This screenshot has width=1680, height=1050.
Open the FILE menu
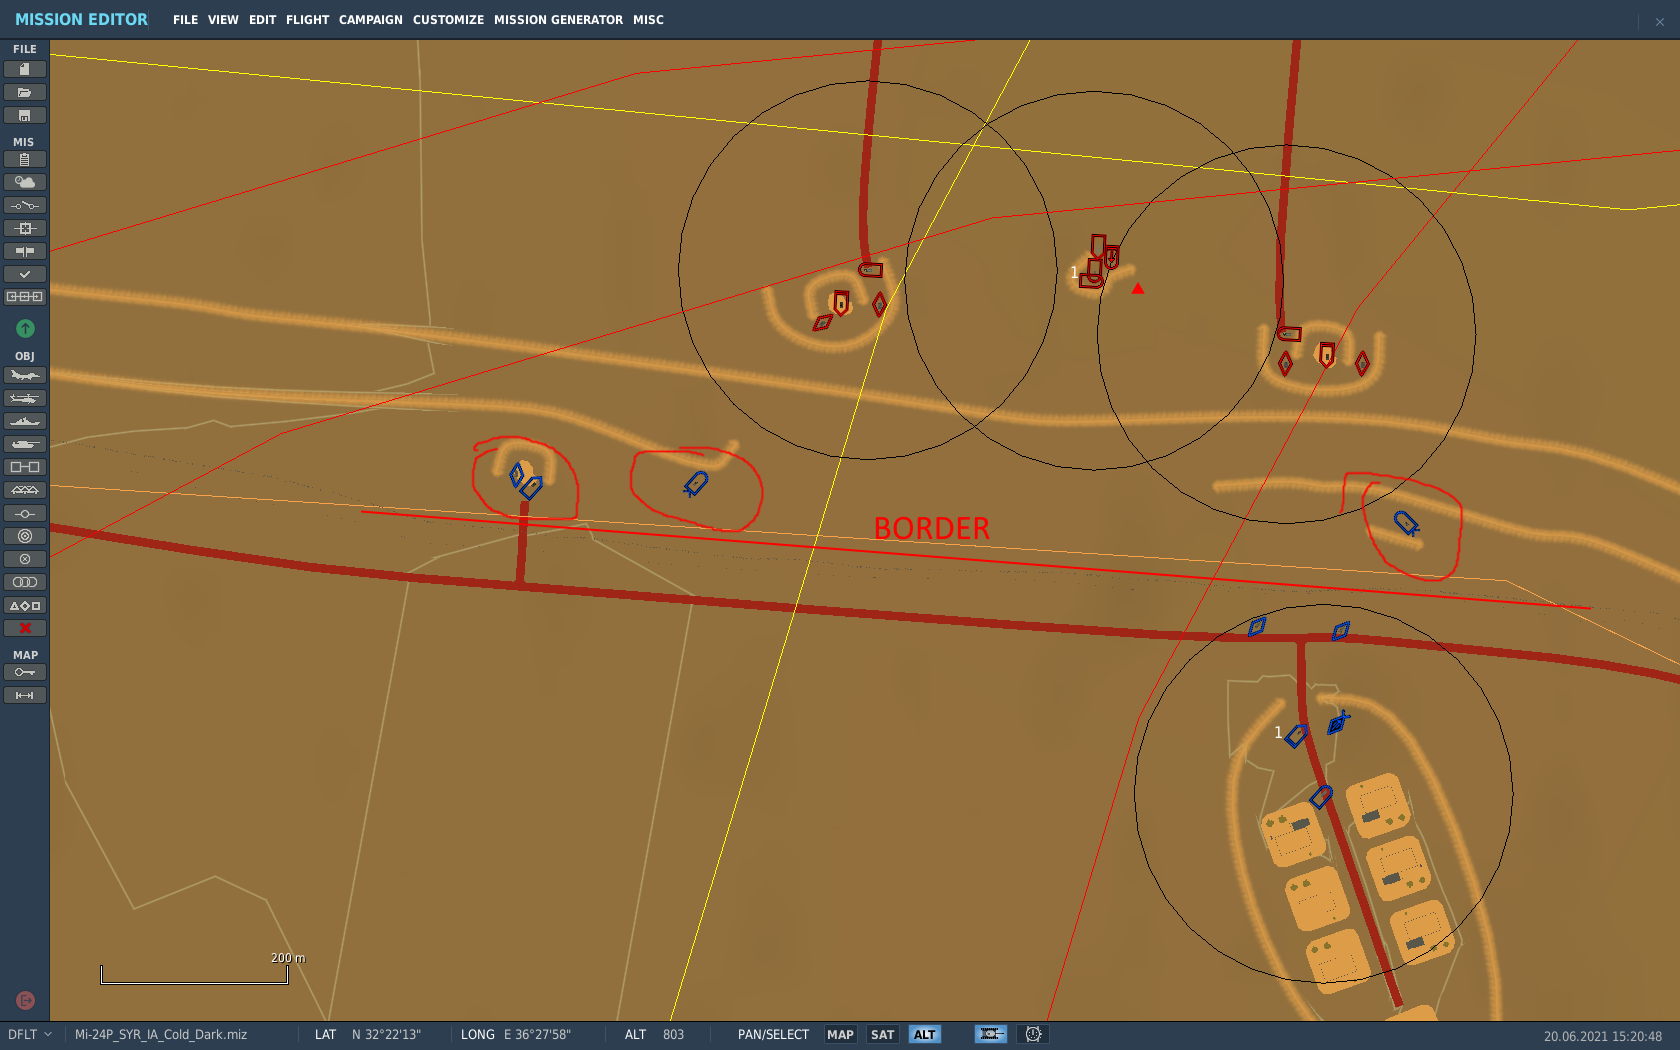[185, 20]
